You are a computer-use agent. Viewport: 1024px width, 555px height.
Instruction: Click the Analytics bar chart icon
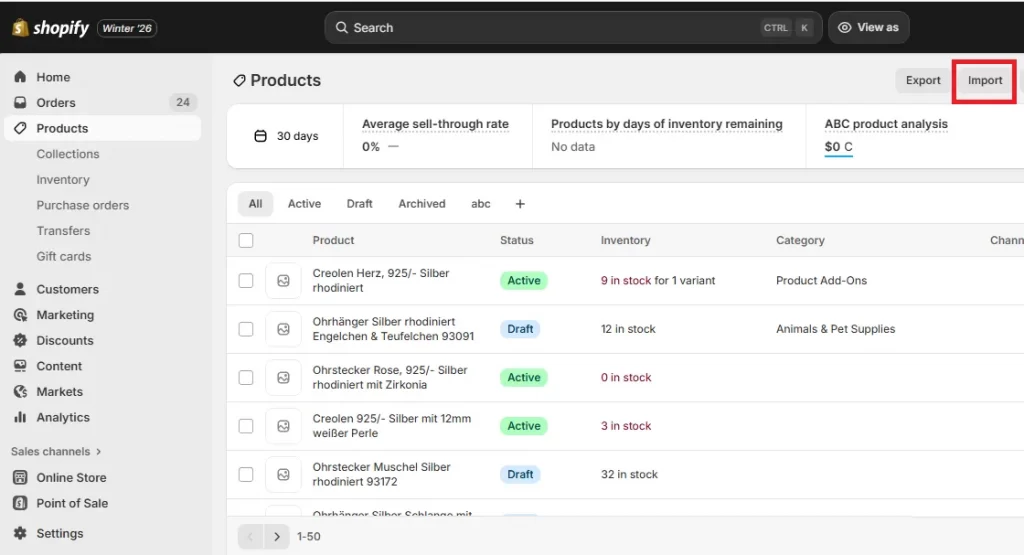click(x=20, y=417)
